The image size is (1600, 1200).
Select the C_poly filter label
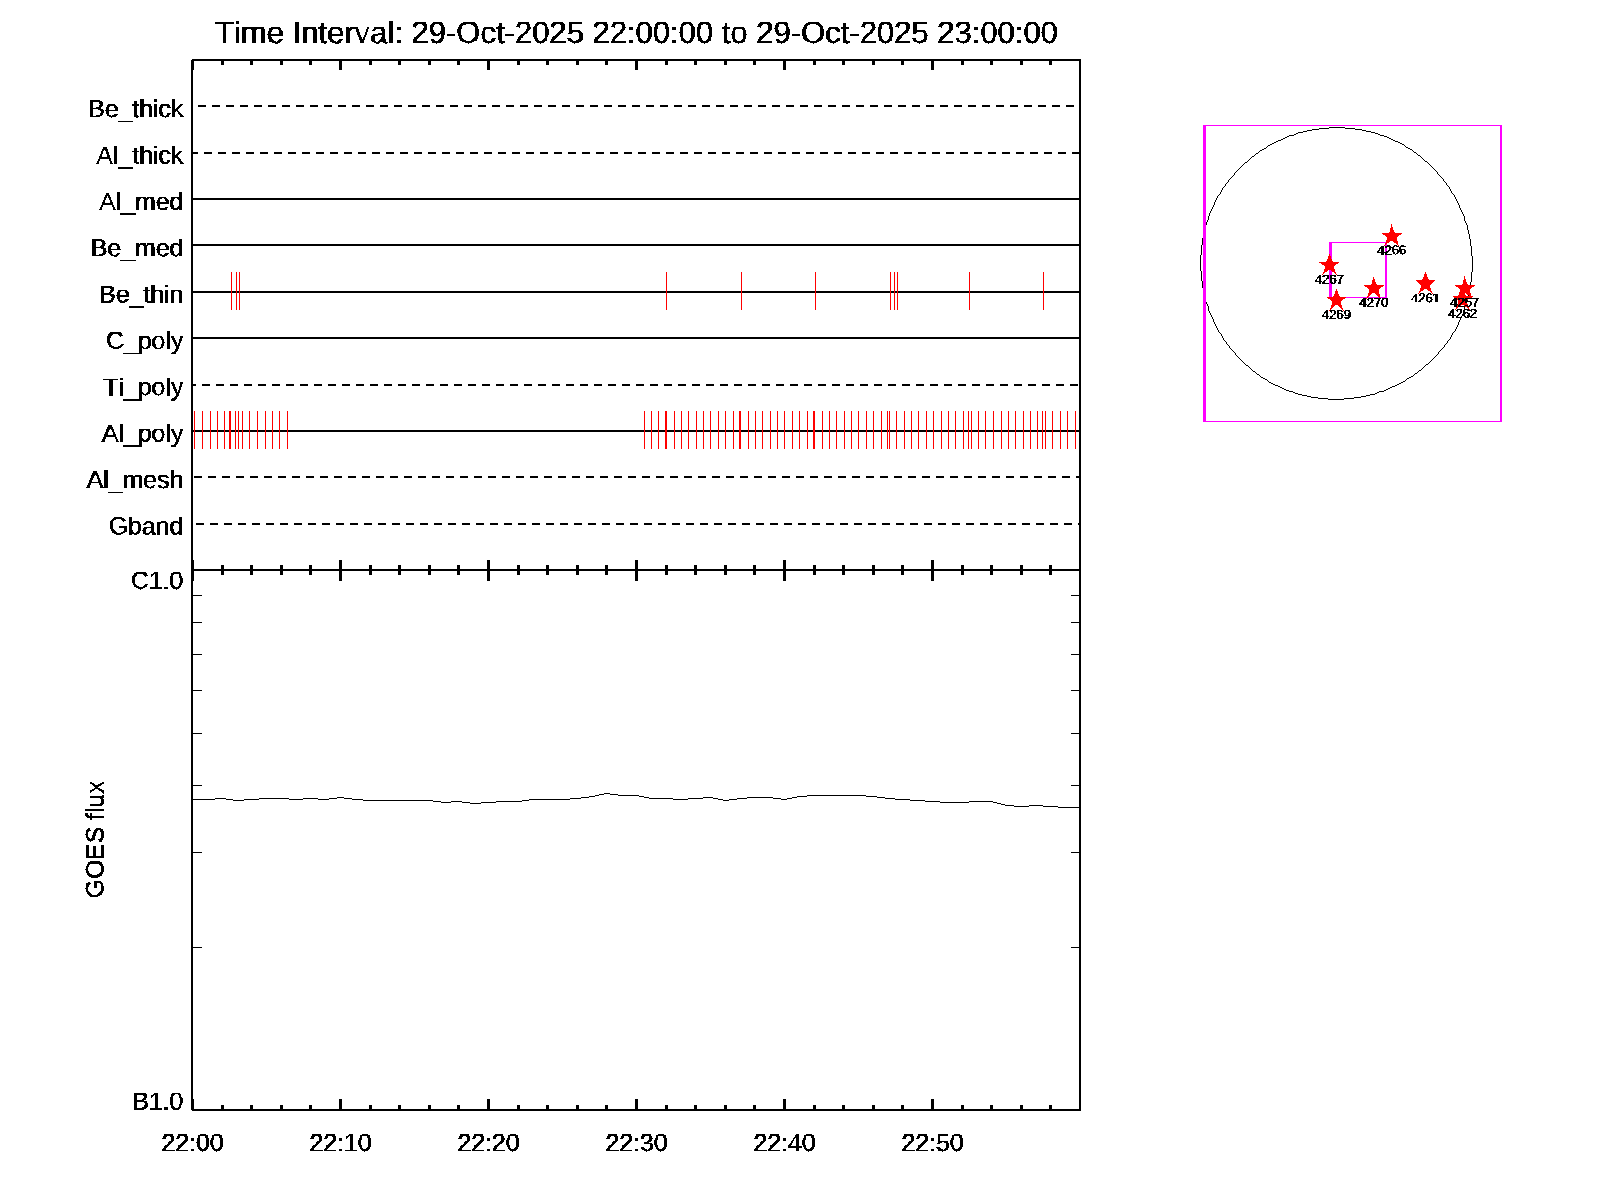tap(144, 341)
